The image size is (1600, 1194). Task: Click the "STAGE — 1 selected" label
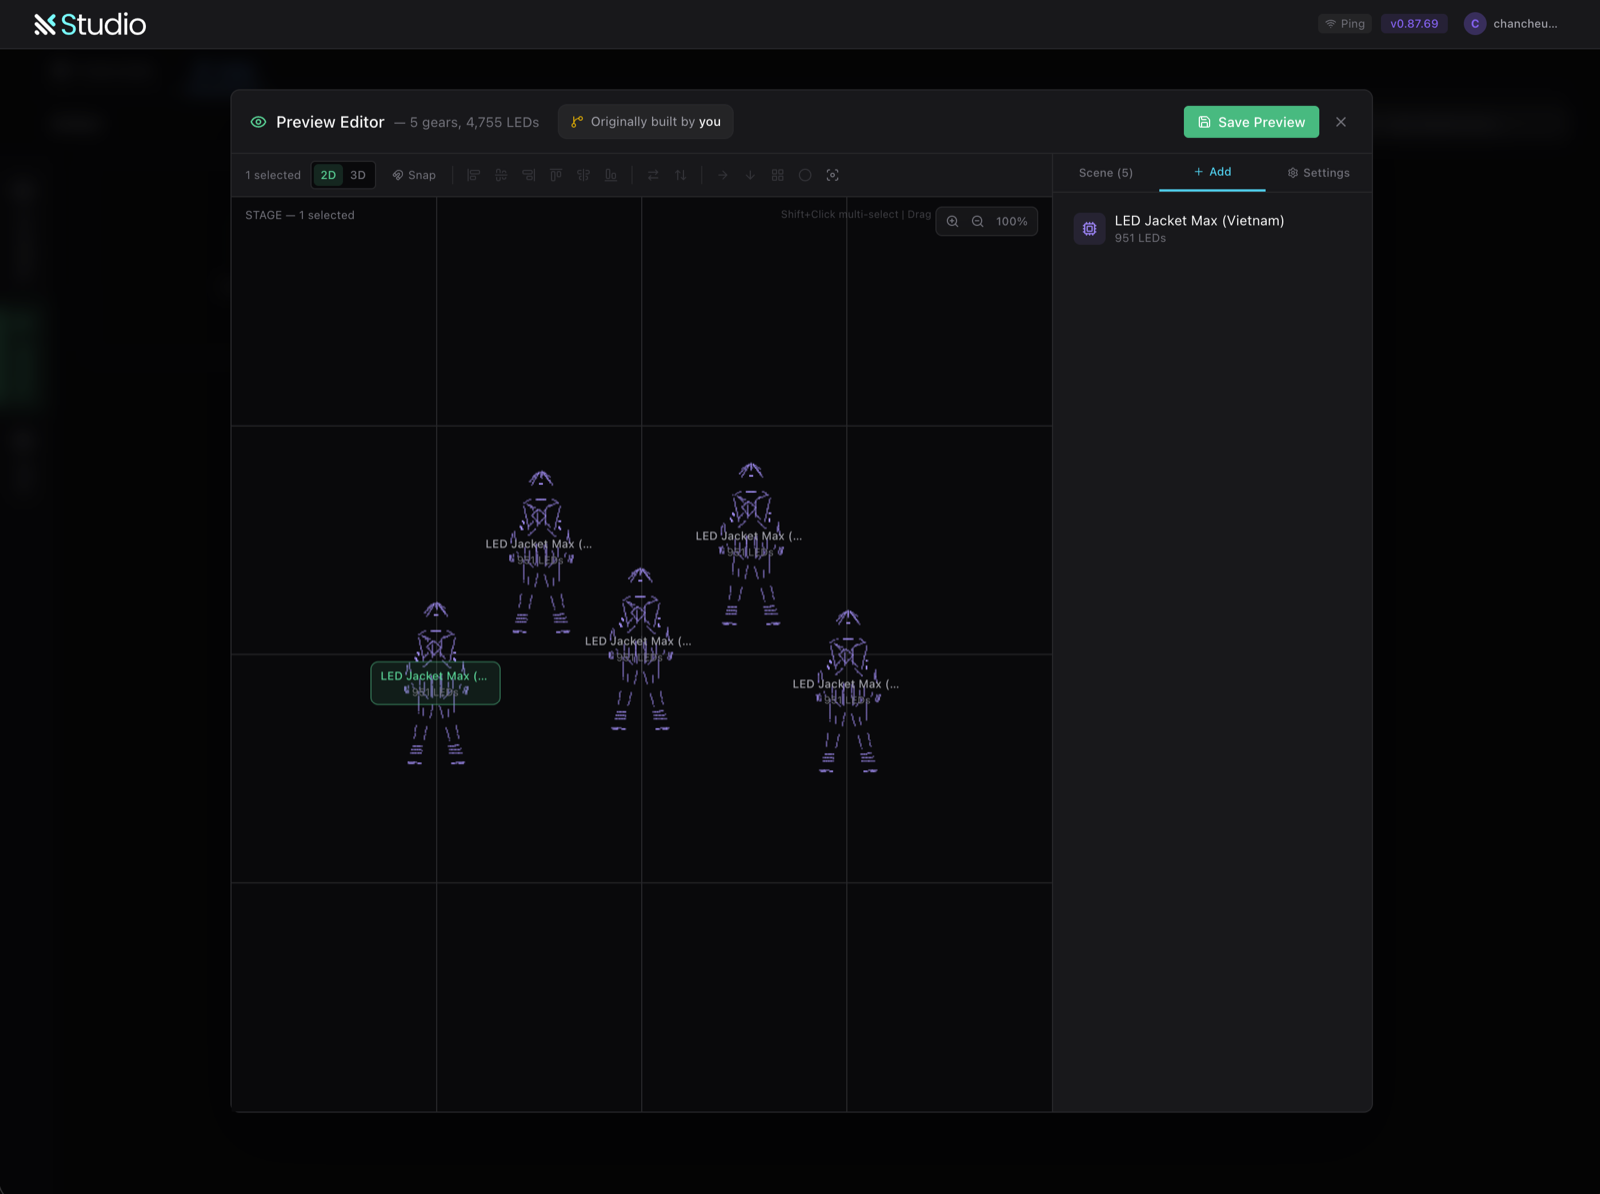tap(300, 215)
